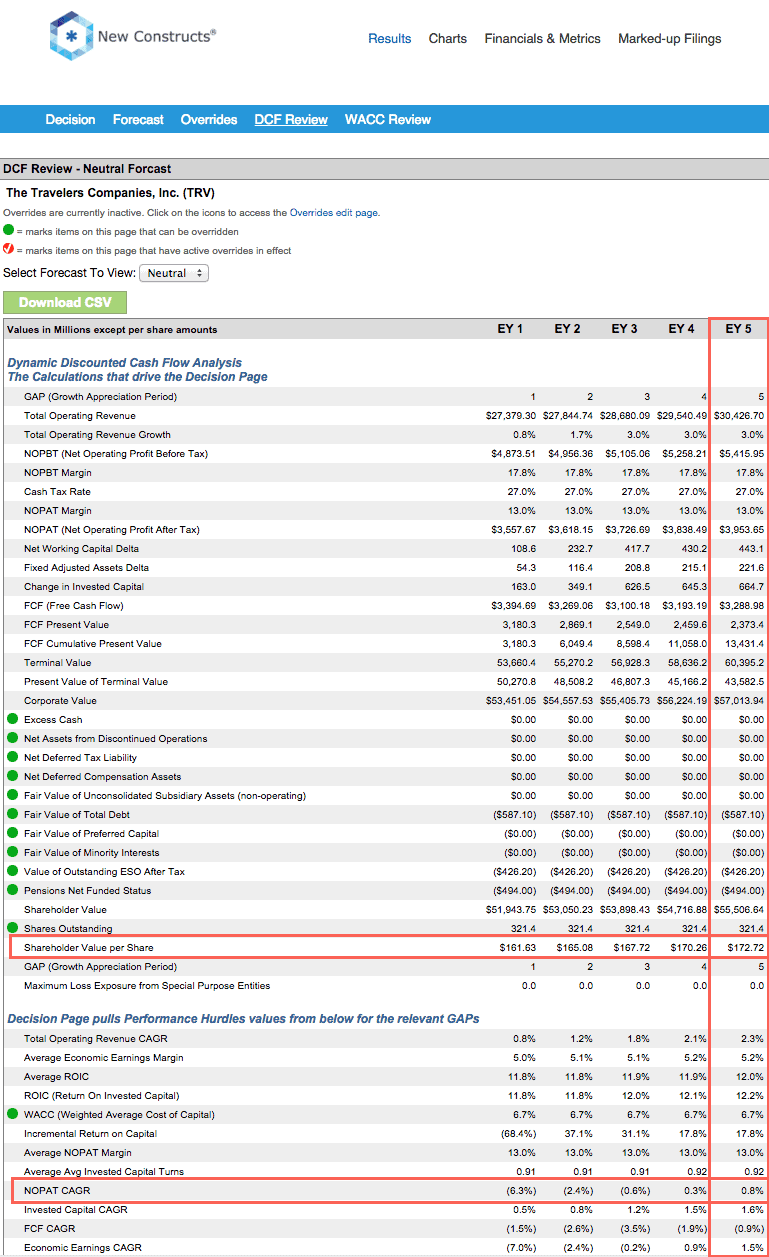Click override dot for Net Deferred Tax Liability

(12, 757)
